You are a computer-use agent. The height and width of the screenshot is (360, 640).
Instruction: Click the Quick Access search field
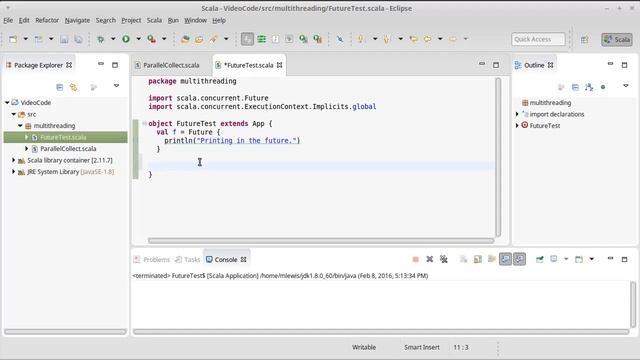point(538,39)
